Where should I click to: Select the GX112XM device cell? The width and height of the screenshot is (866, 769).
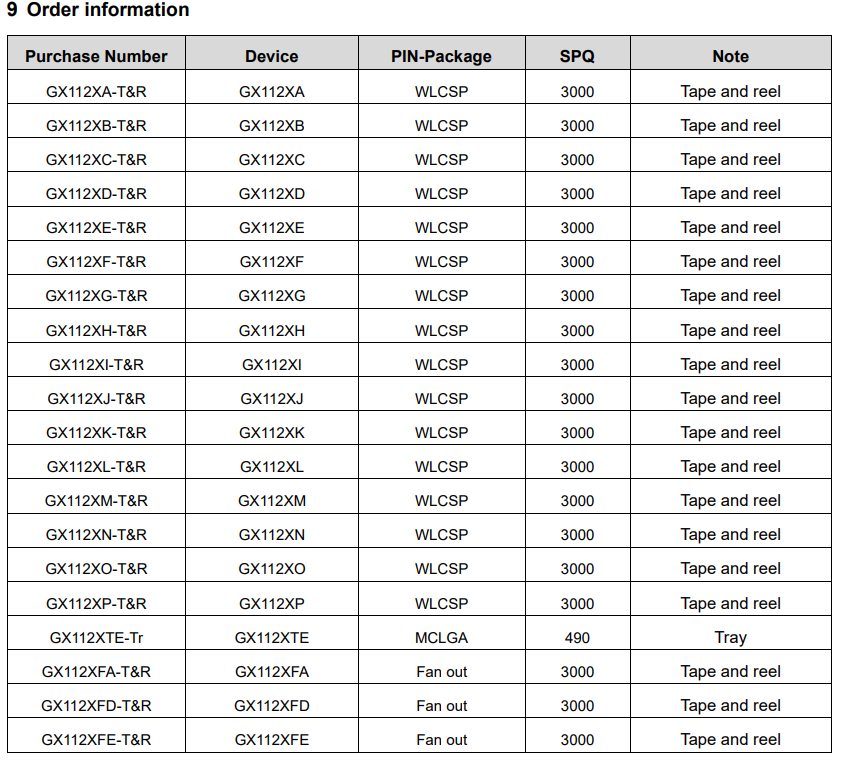[x=272, y=501]
